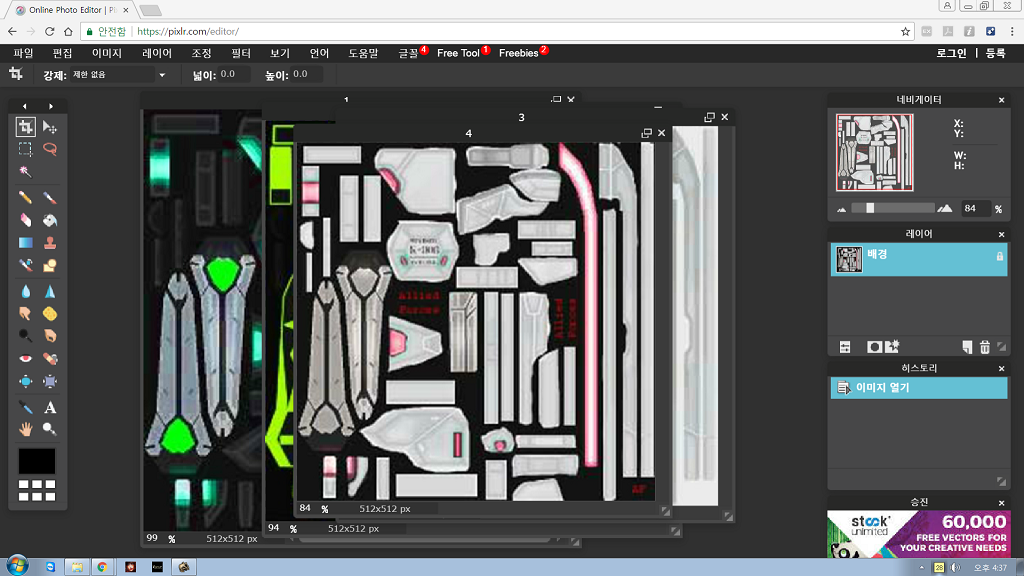Click the 로그인 login link

click(951, 53)
